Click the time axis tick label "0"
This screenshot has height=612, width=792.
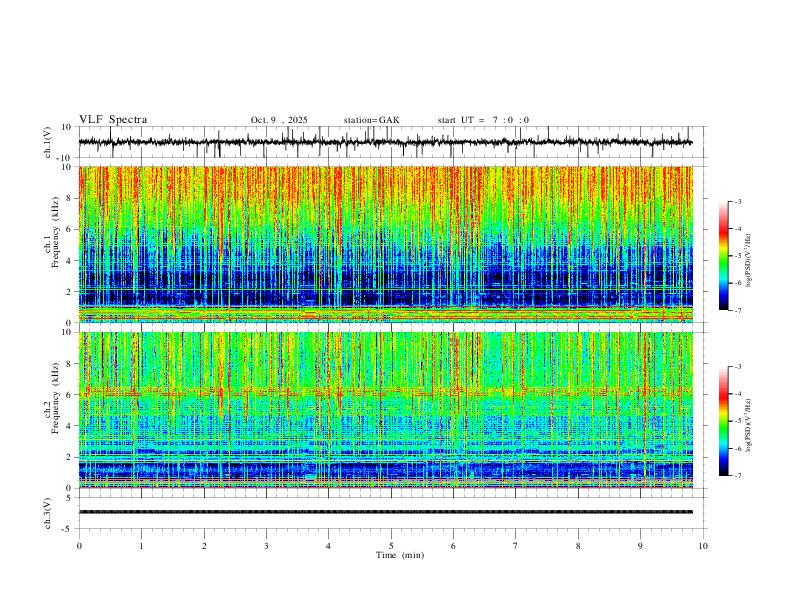tap(79, 546)
